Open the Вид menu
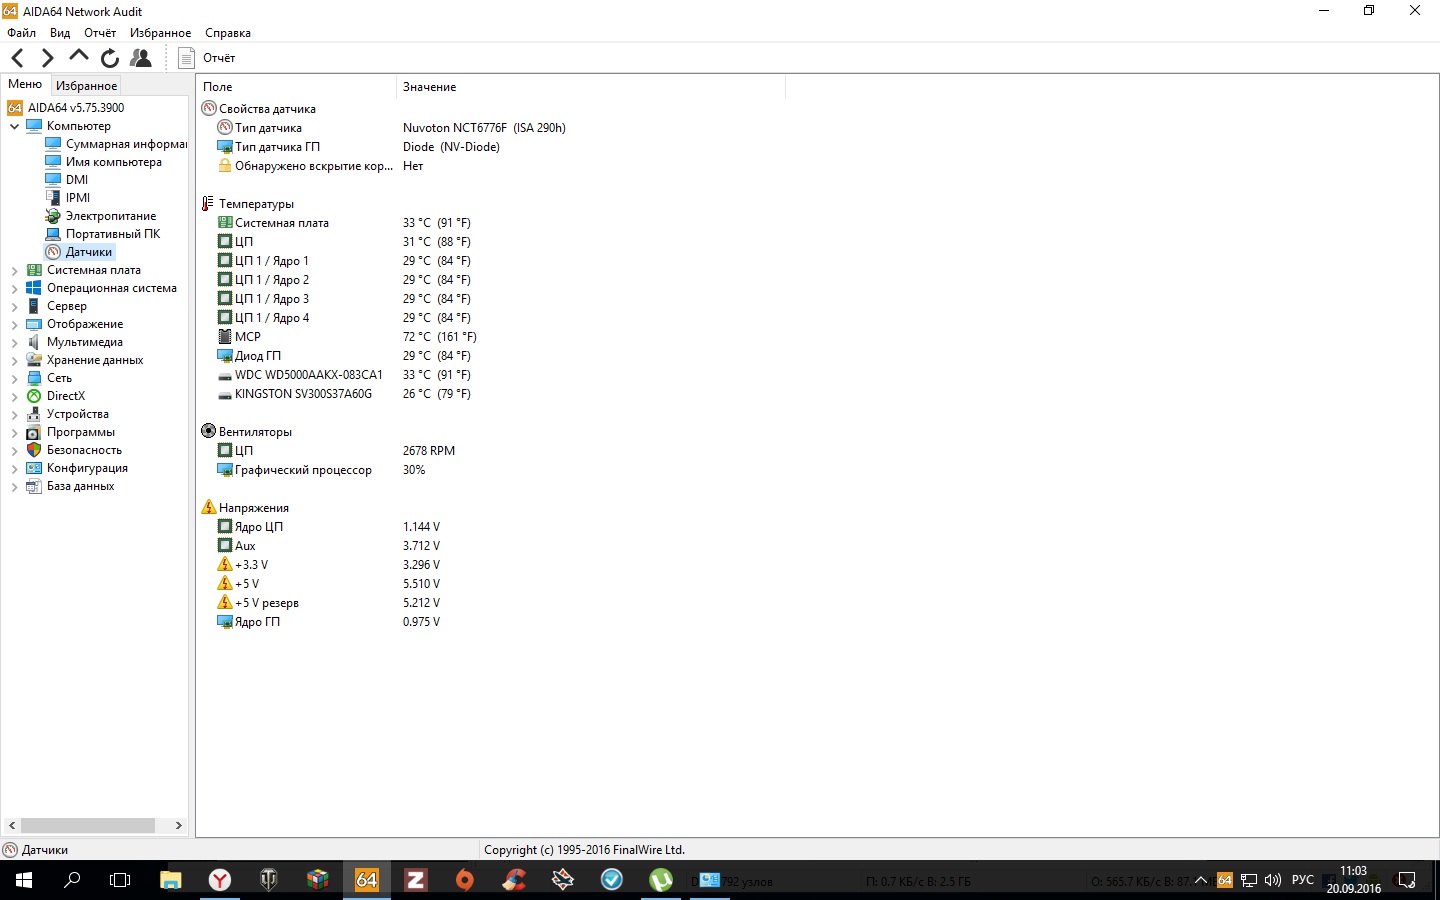 [x=60, y=33]
